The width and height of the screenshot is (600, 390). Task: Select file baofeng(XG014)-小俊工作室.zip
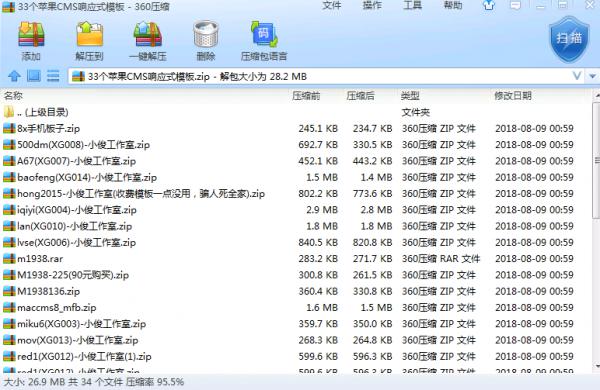297,177
